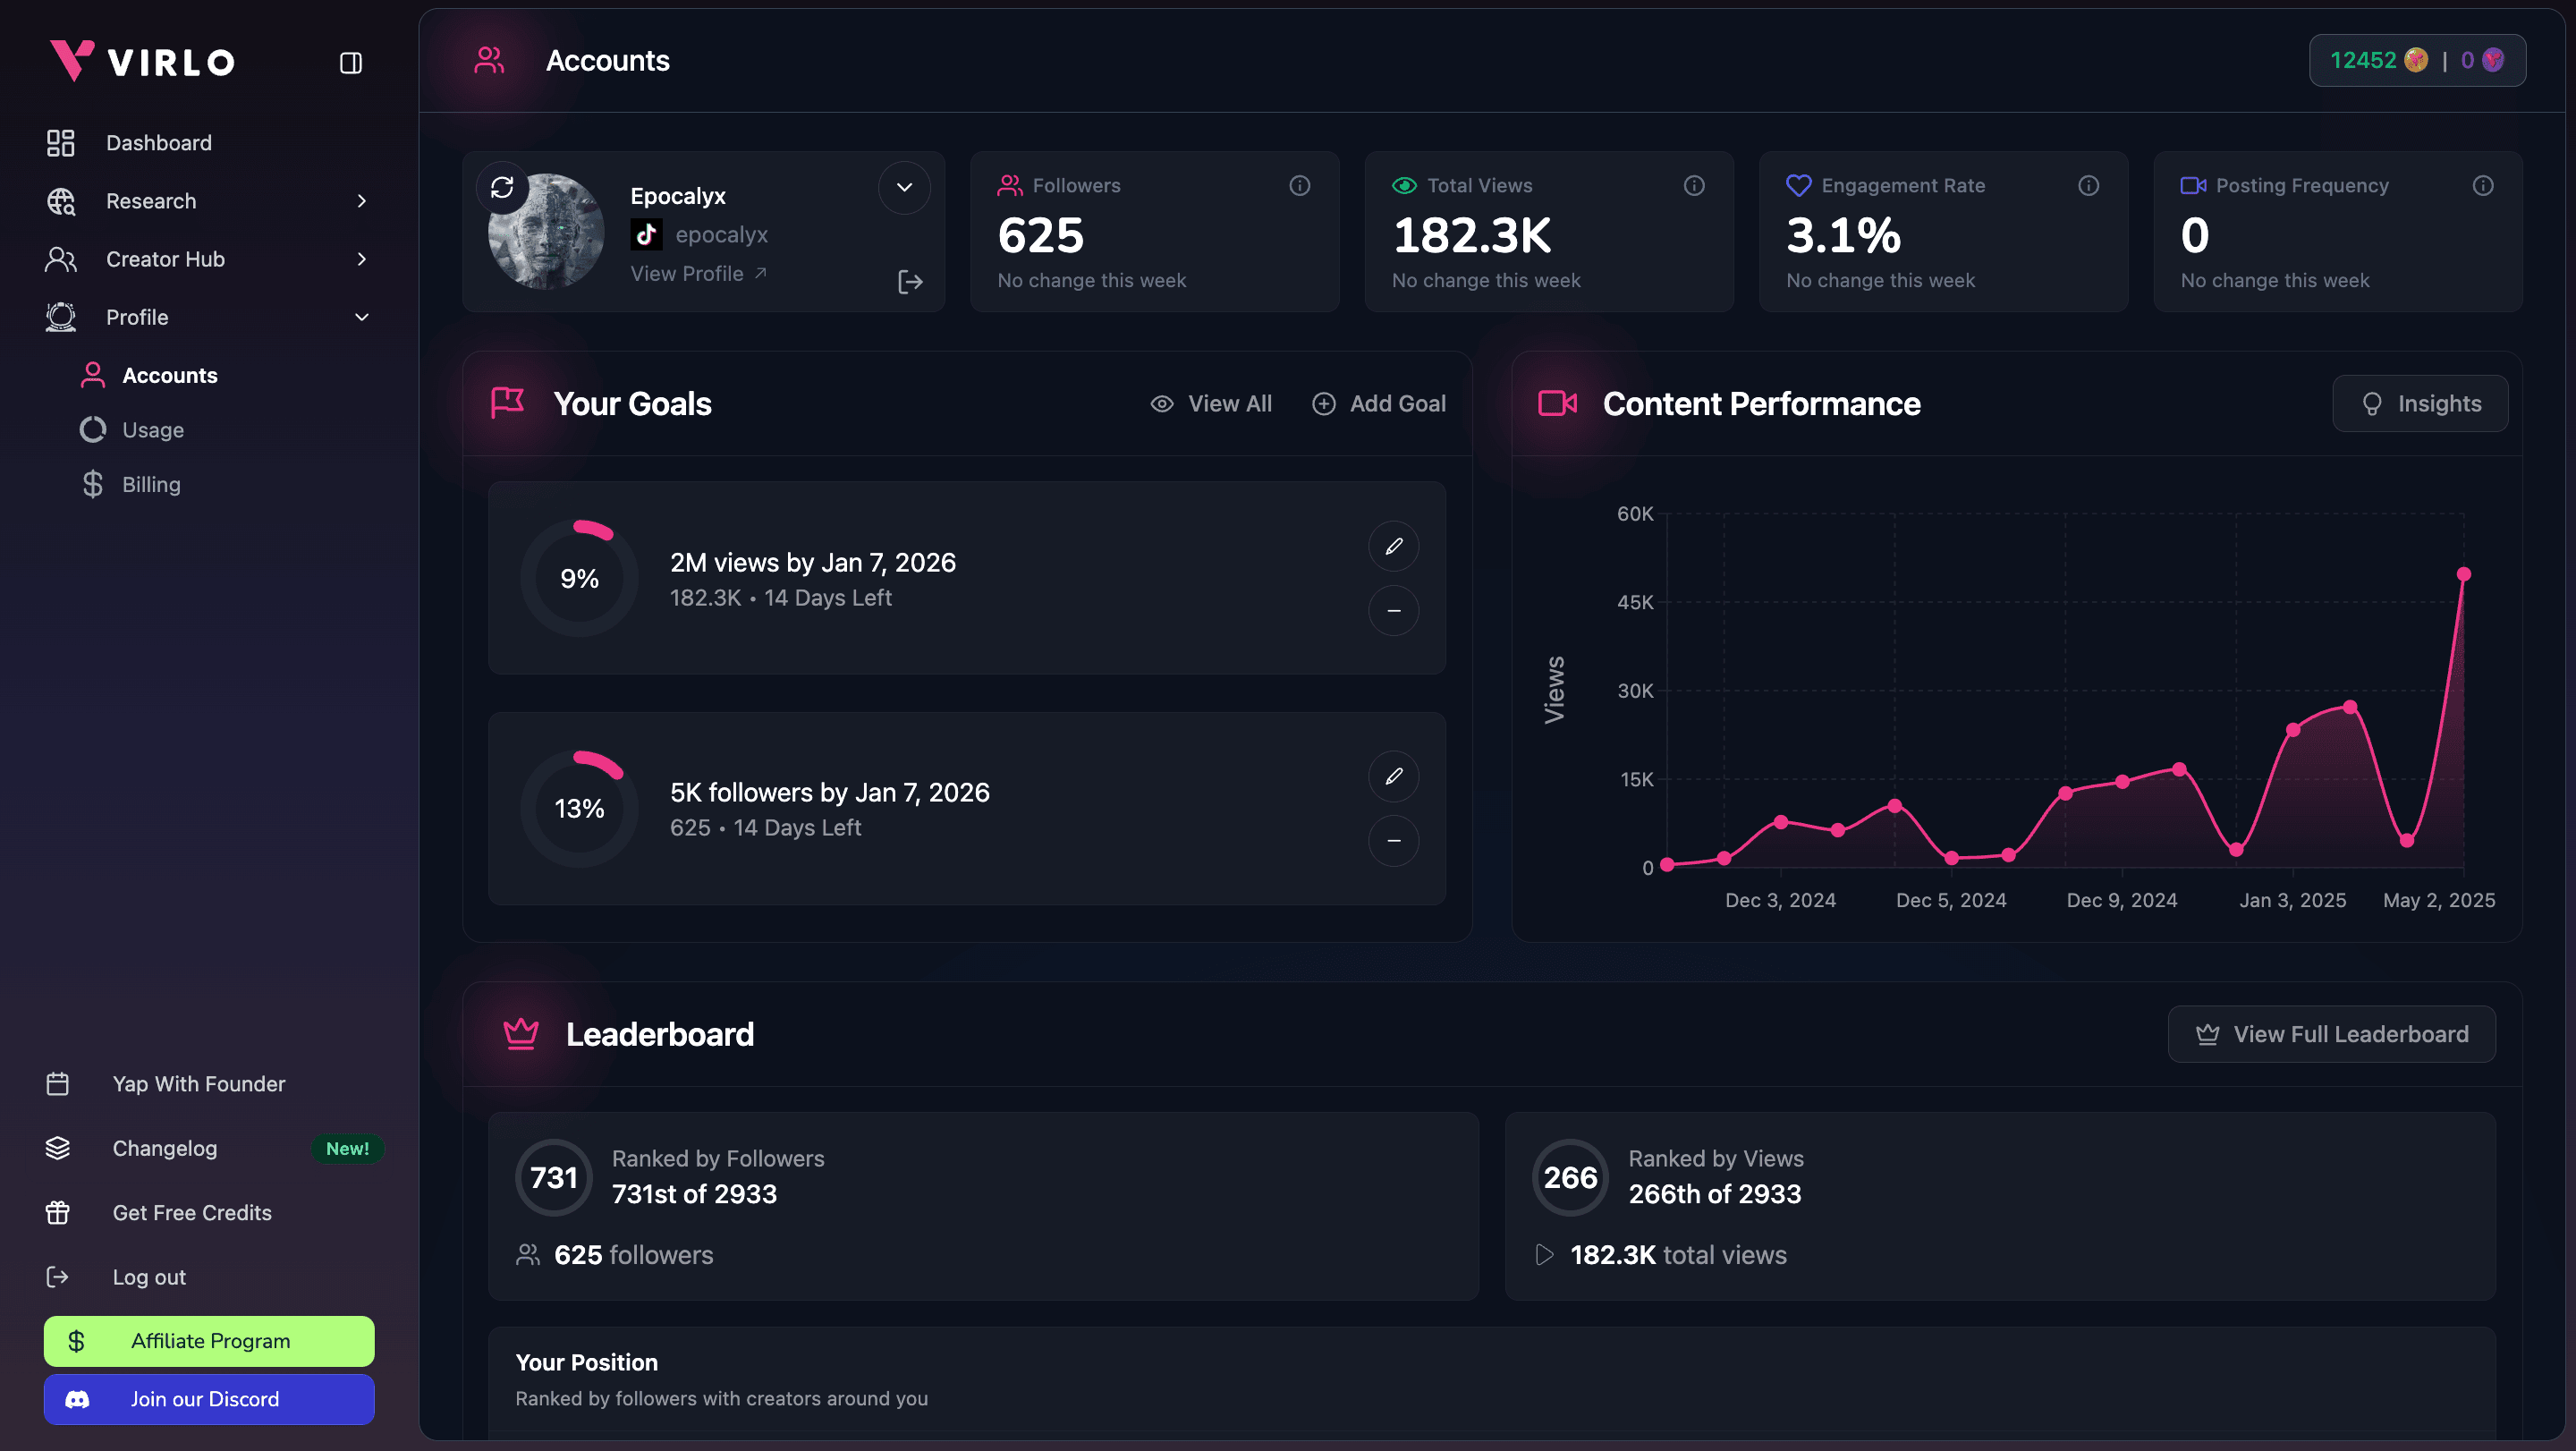Select the Dashboard icon in the sidebar
2576x1451 pixels.
point(60,142)
